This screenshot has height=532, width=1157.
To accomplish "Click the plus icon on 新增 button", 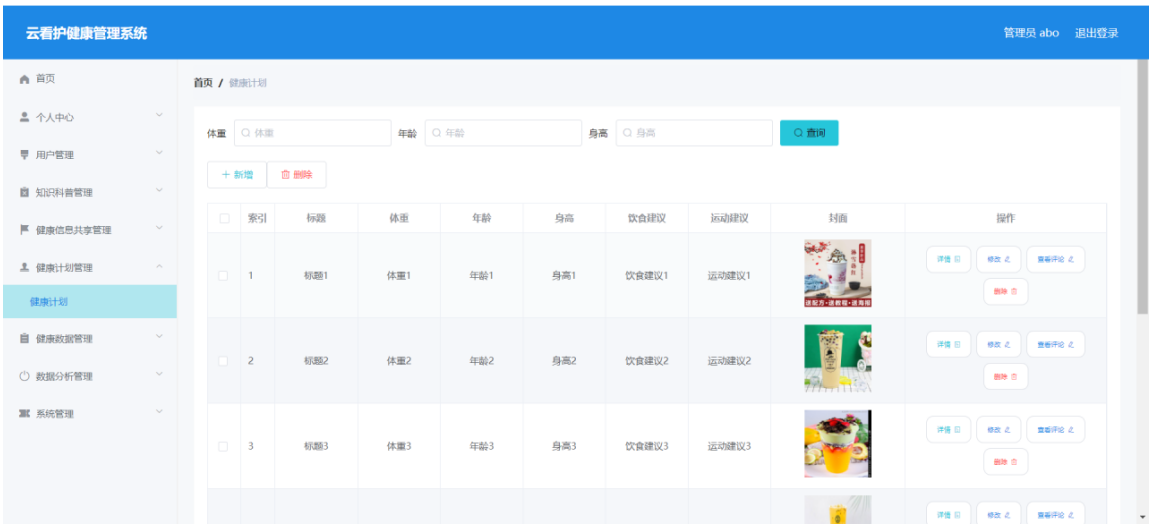I will tap(226, 175).
